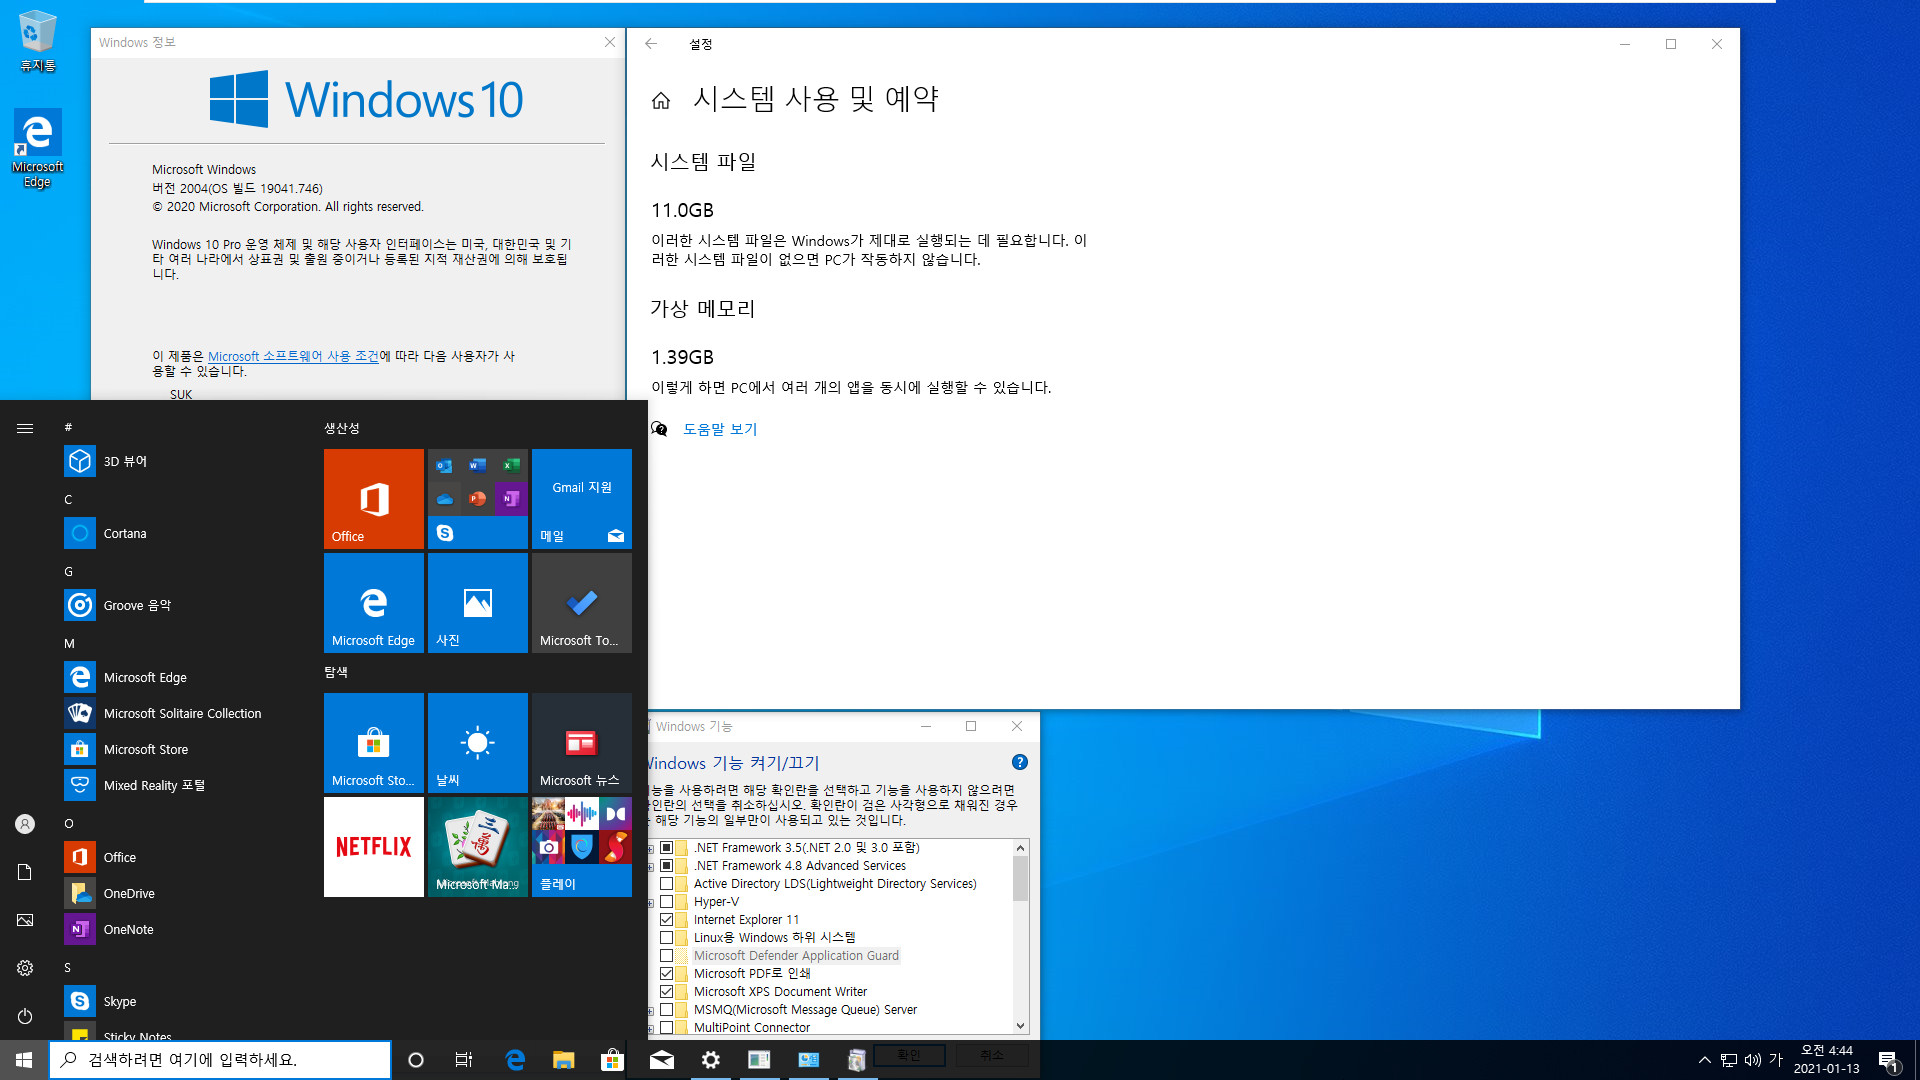1920x1080 pixels.
Task: Open Task View on the taskbar
Action: pos(463,1060)
